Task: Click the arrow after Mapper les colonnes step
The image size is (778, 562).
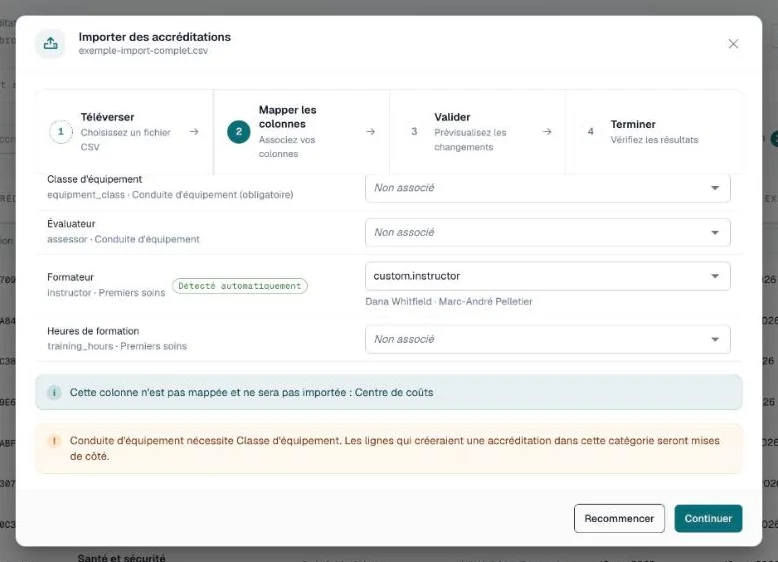Action: [x=371, y=131]
